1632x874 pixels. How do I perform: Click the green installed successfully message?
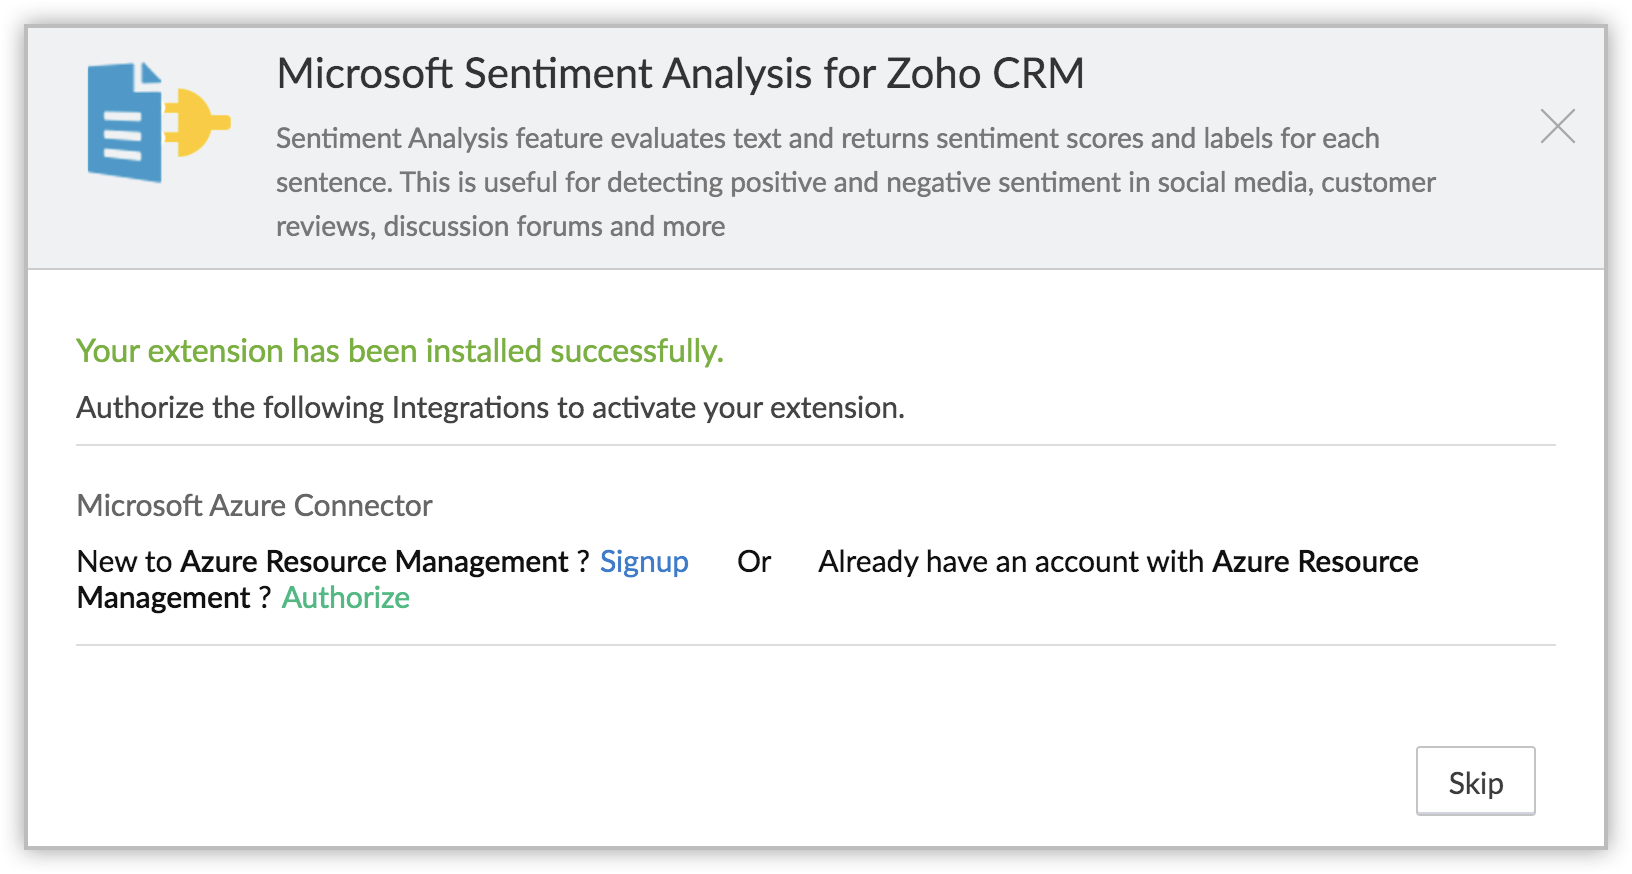pyautogui.click(x=400, y=351)
